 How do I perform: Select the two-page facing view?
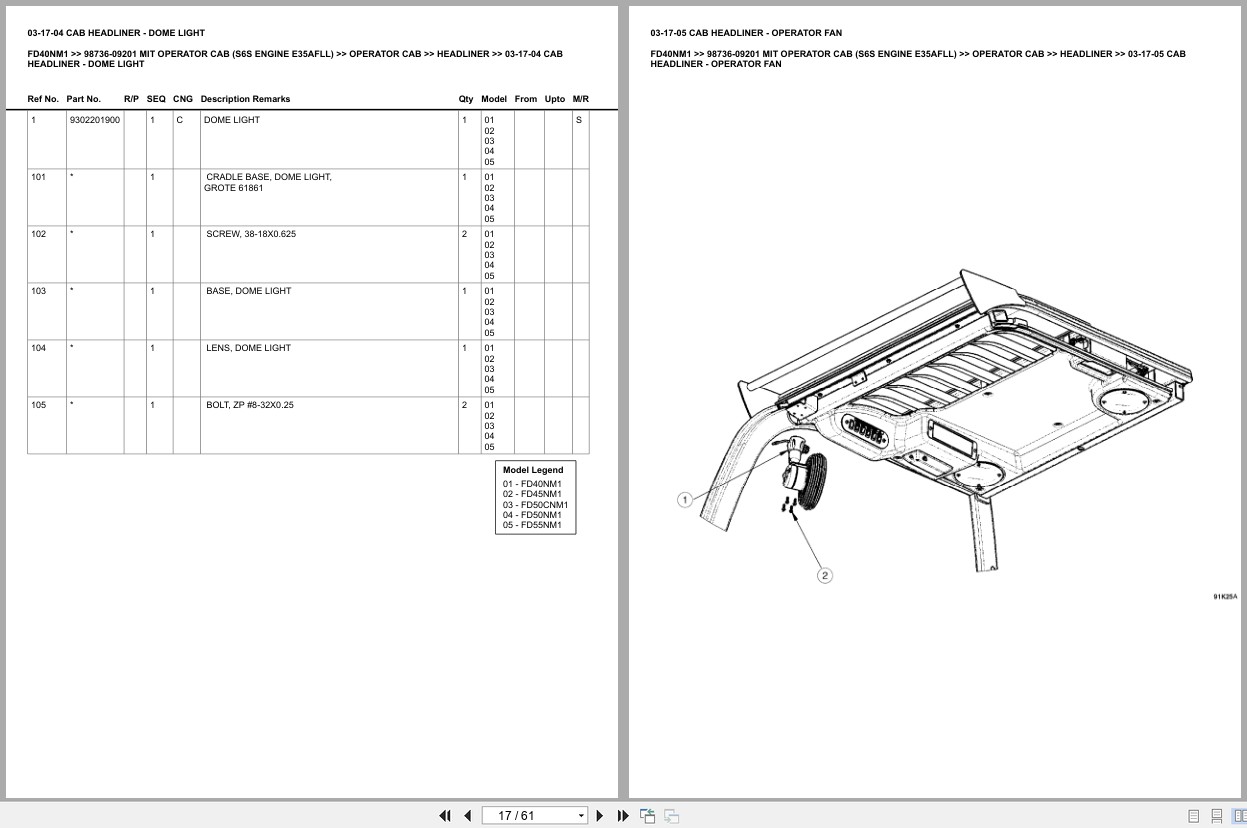1239,816
